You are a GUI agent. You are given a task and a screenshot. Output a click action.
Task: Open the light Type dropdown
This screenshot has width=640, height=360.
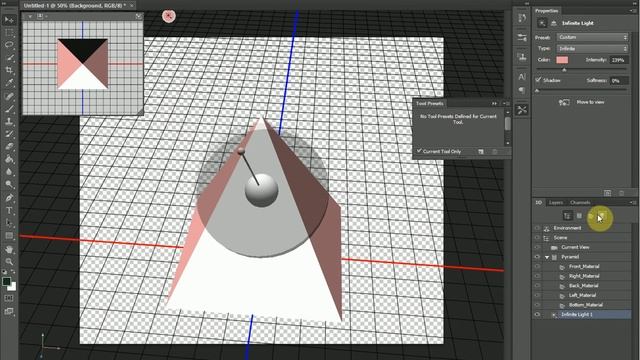pos(592,49)
